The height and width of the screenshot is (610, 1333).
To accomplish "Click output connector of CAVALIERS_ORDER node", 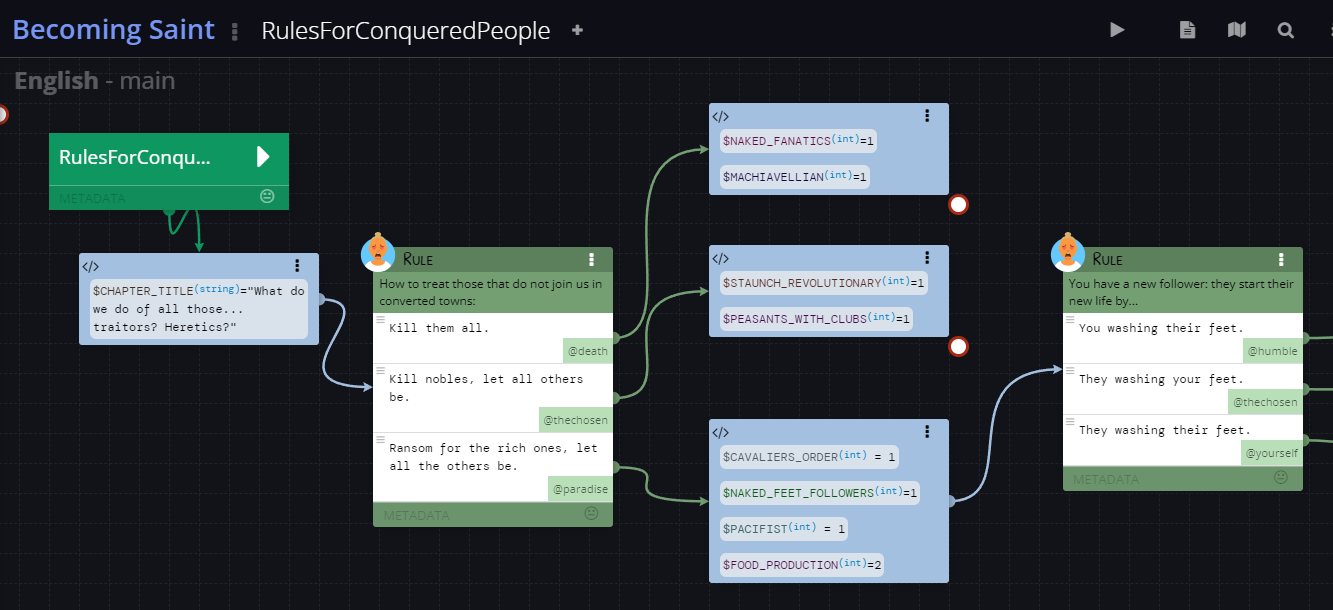I will coord(950,500).
